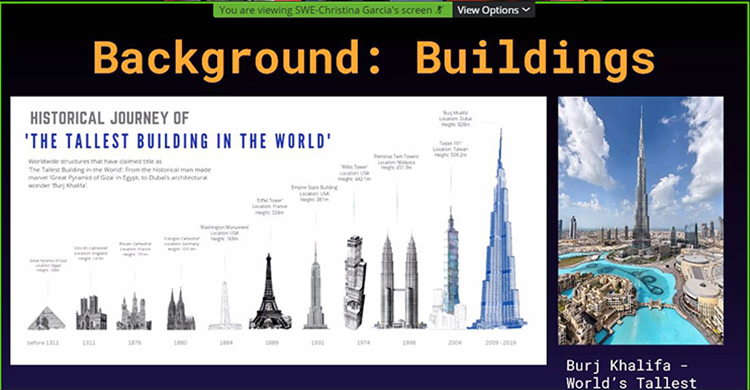Click the 1889 year label under Eiffel Tower
Screen dimensions: 750x390
click(272, 343)
